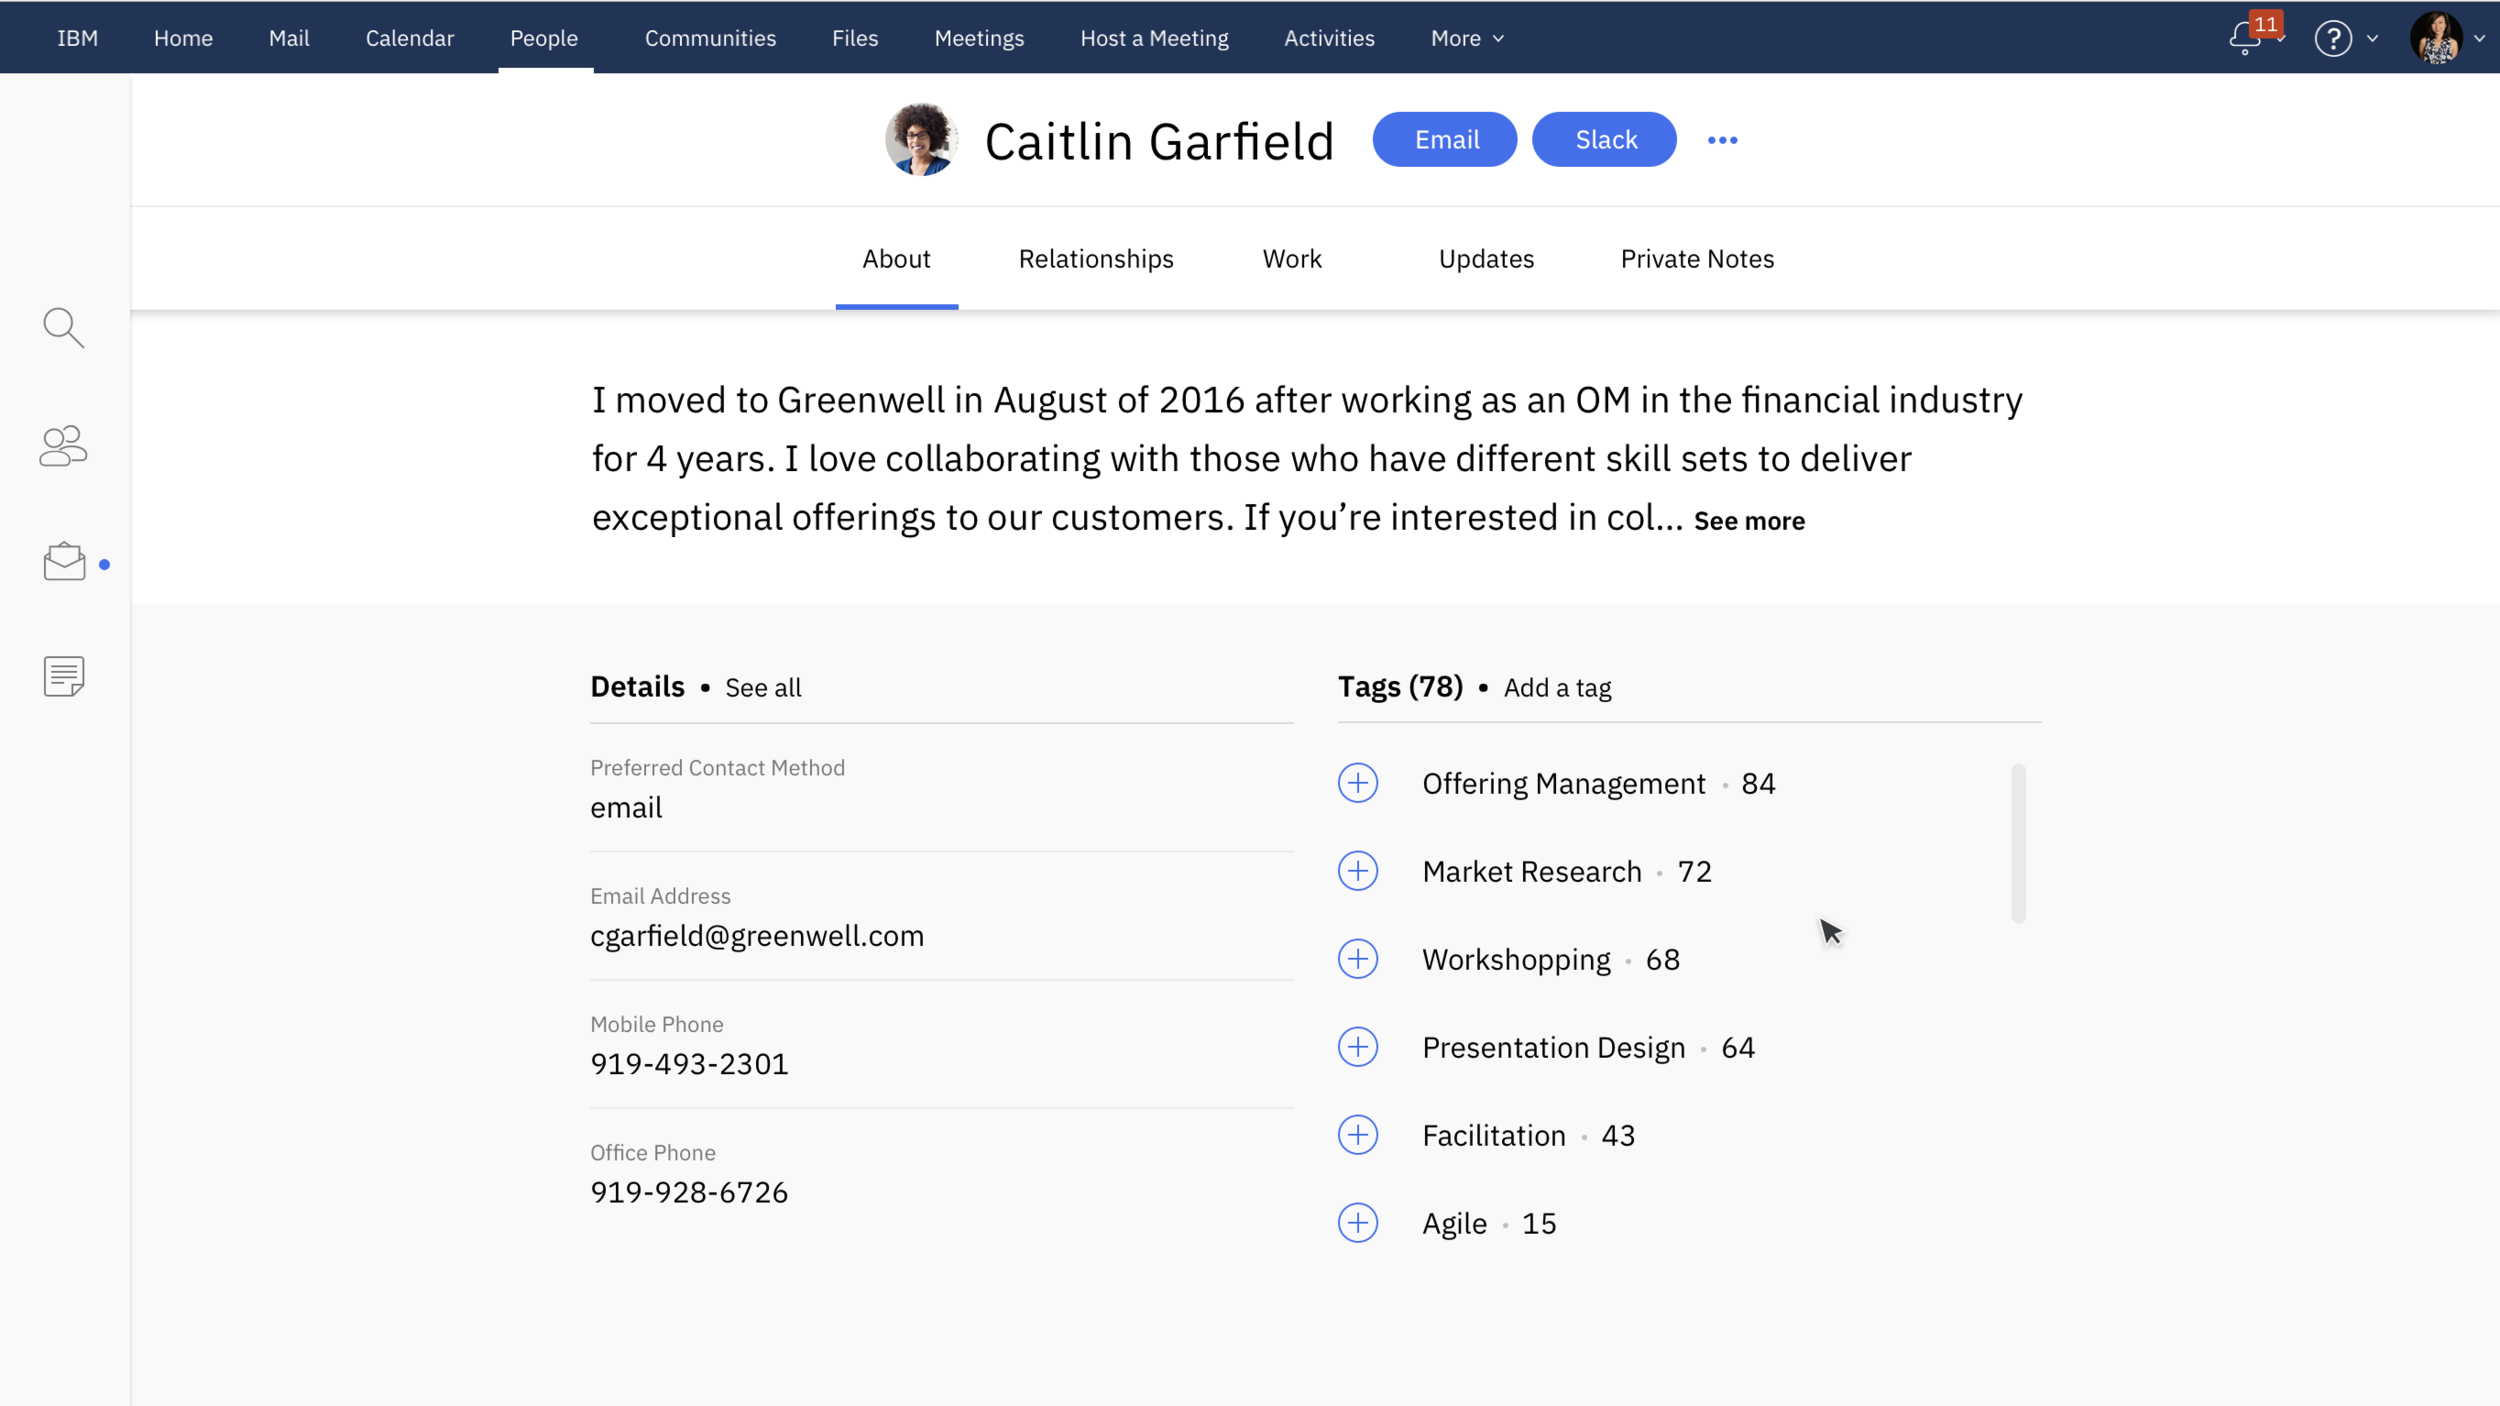
Task: Click the blue Slack button
Action: (x=1604, y=140)
